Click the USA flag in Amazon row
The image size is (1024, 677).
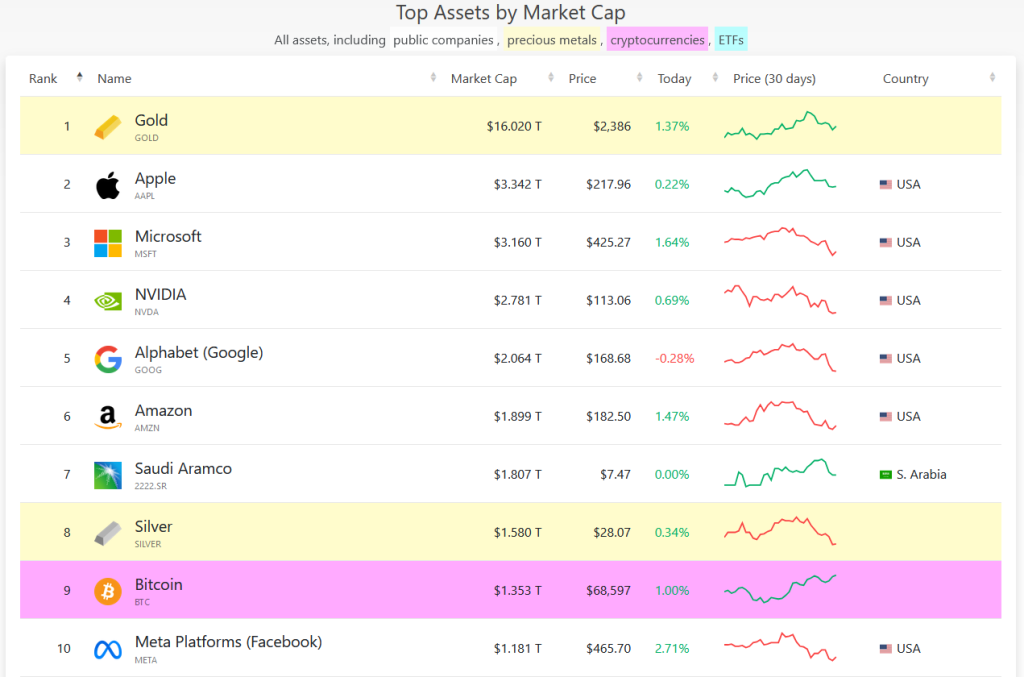tap(886, 417)
